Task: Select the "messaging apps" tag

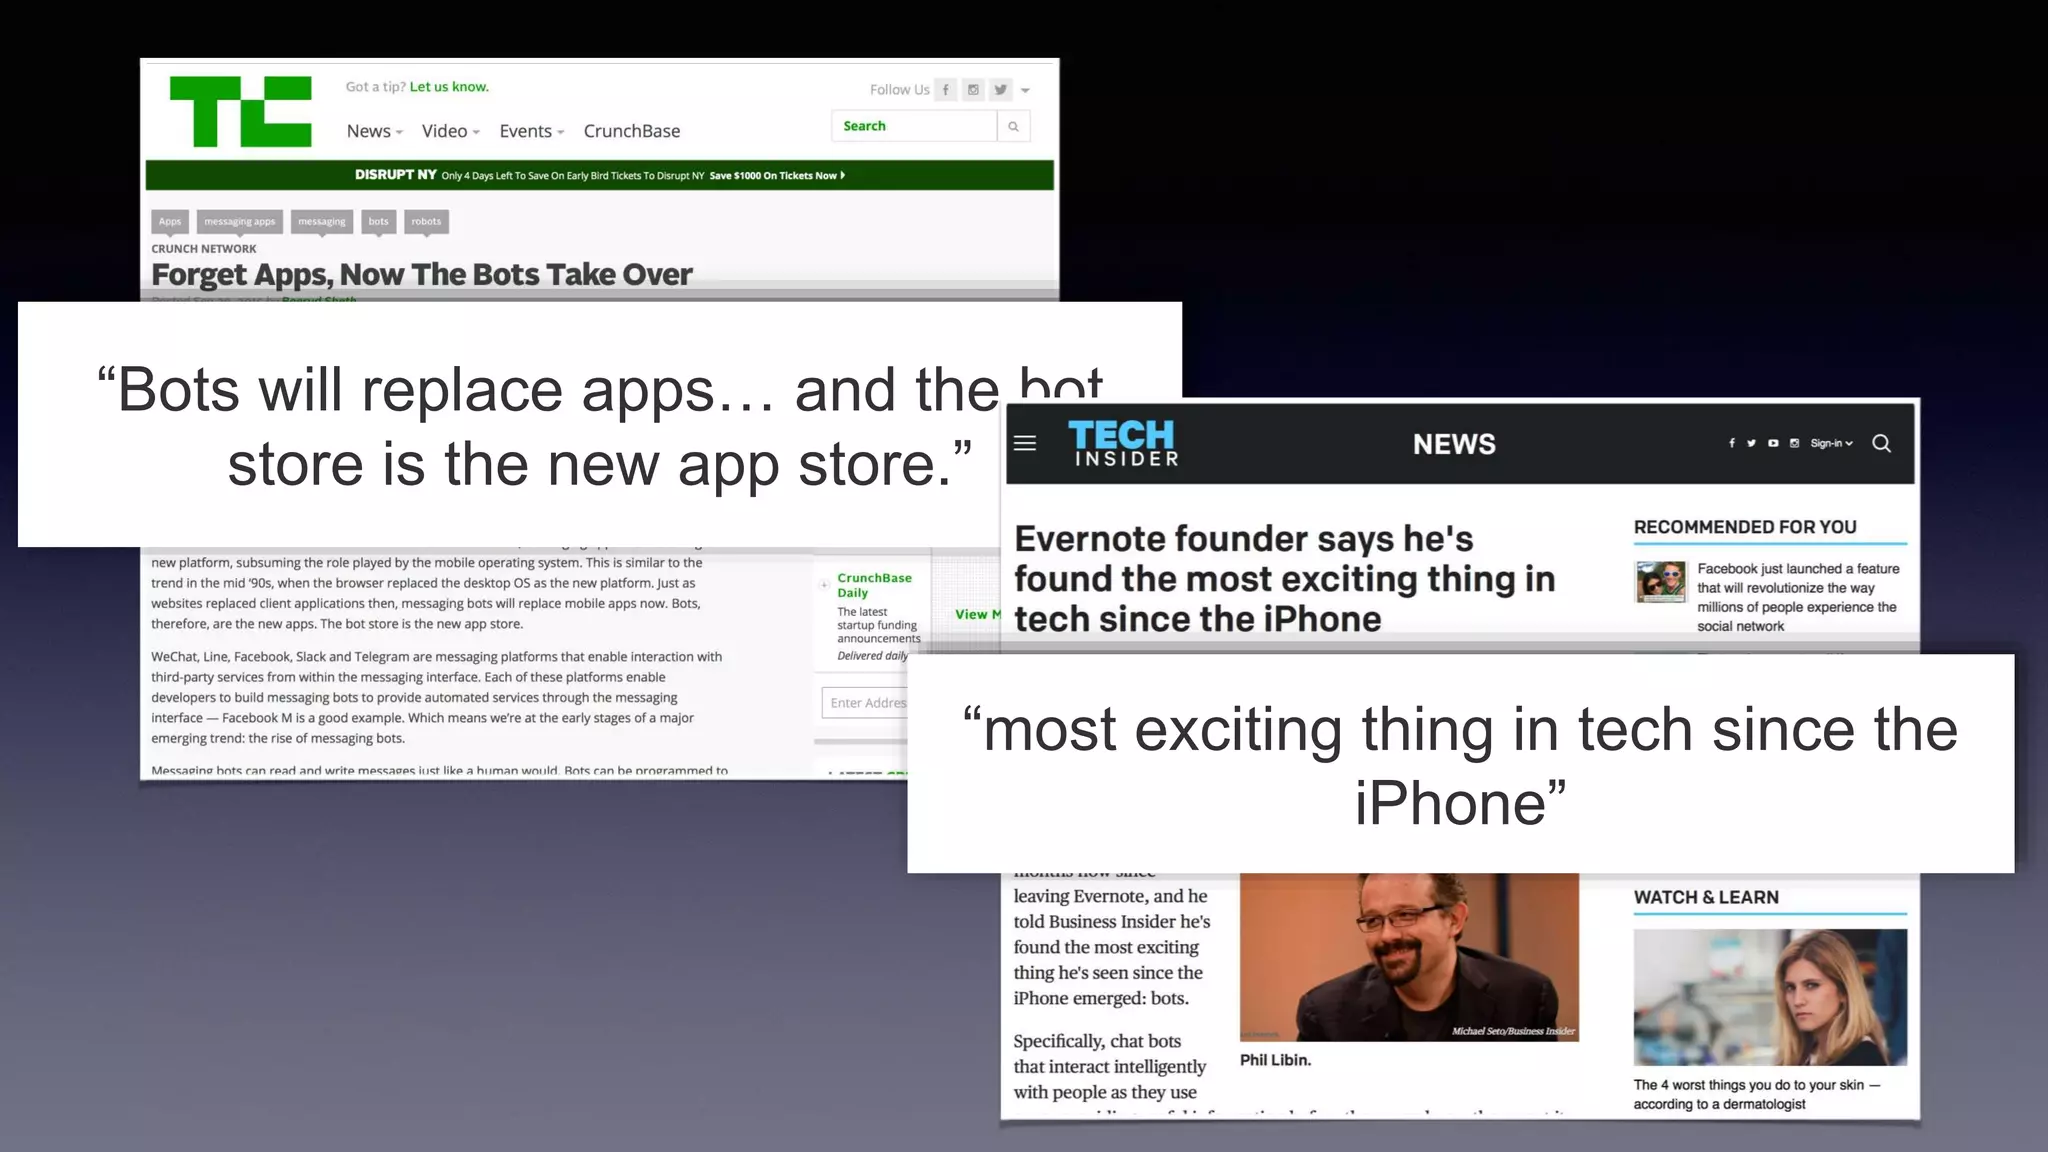Action: point(240,222)
